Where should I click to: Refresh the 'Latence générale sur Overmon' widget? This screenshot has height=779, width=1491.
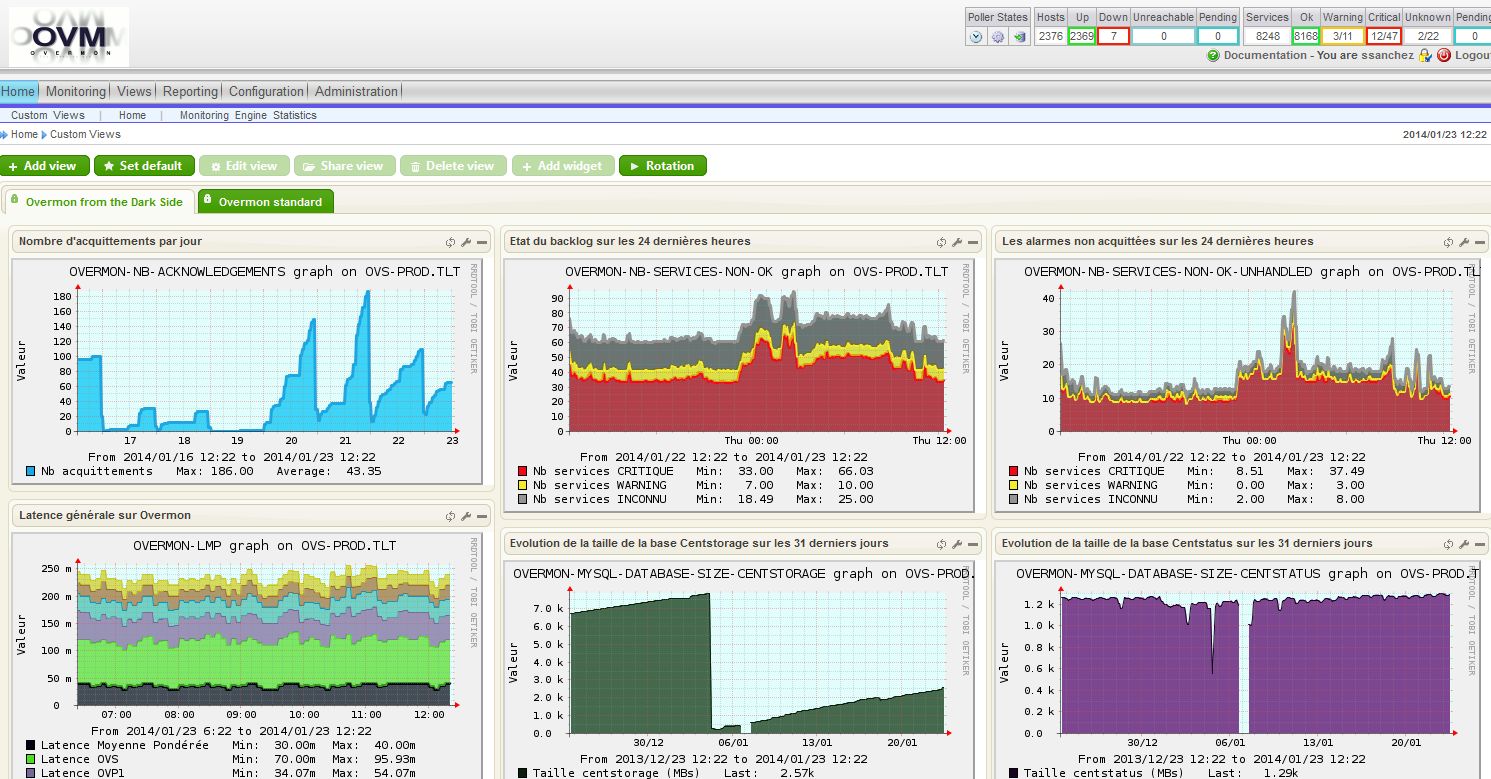pyautogui.click(x=451, y=516)
